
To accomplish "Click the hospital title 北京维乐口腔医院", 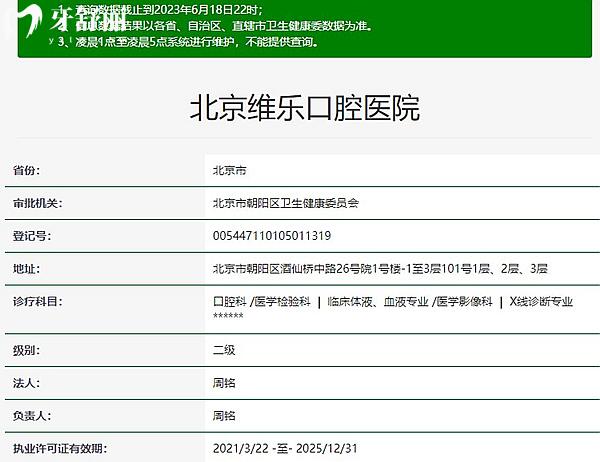I will (x=305, y=108).
